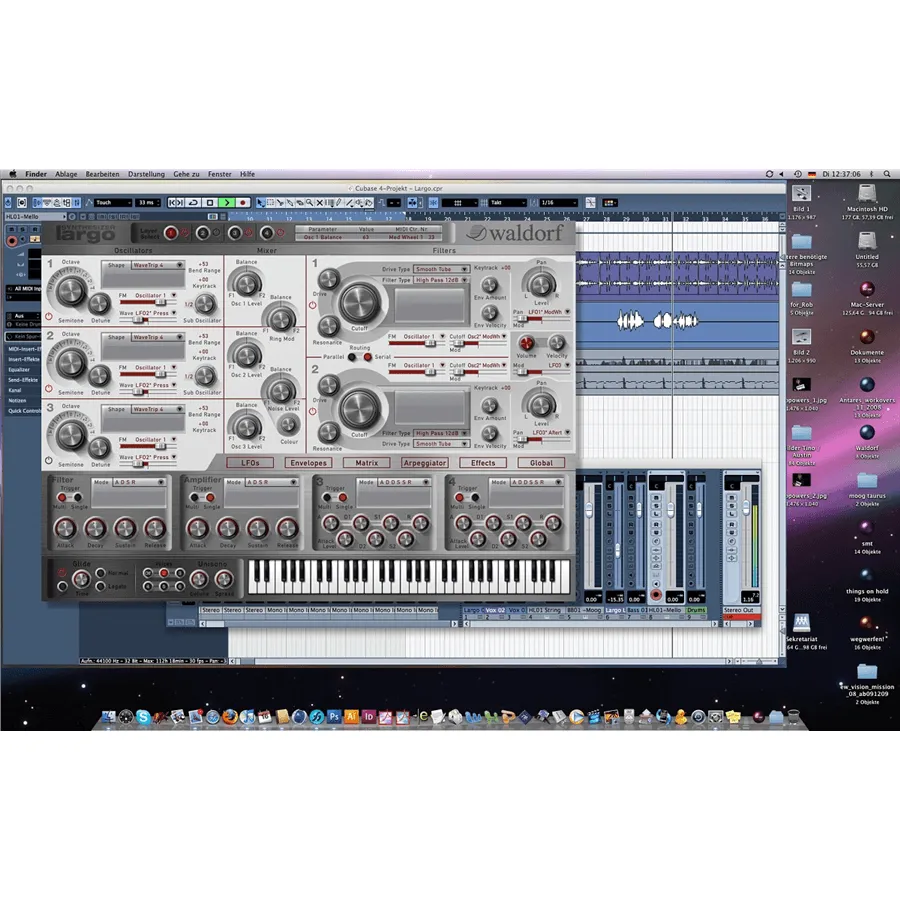This screenshot has height=900, width=900.
Task: Select the Range Selection tool
Action: 270,203
